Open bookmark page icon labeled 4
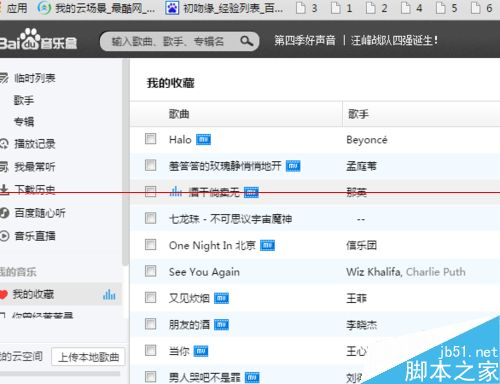This screenshot has height=384, width=500. pyautogui.click(x=405, y=8)
